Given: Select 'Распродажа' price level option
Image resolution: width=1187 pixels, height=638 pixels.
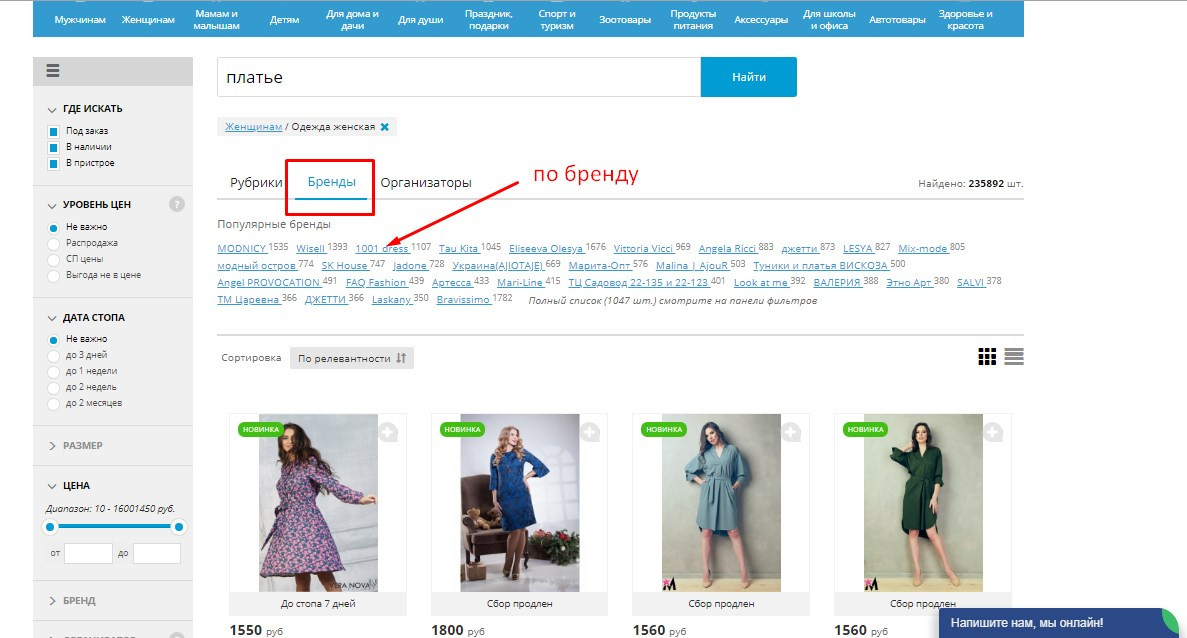Looking at the screenshot, I should [53, 244].
